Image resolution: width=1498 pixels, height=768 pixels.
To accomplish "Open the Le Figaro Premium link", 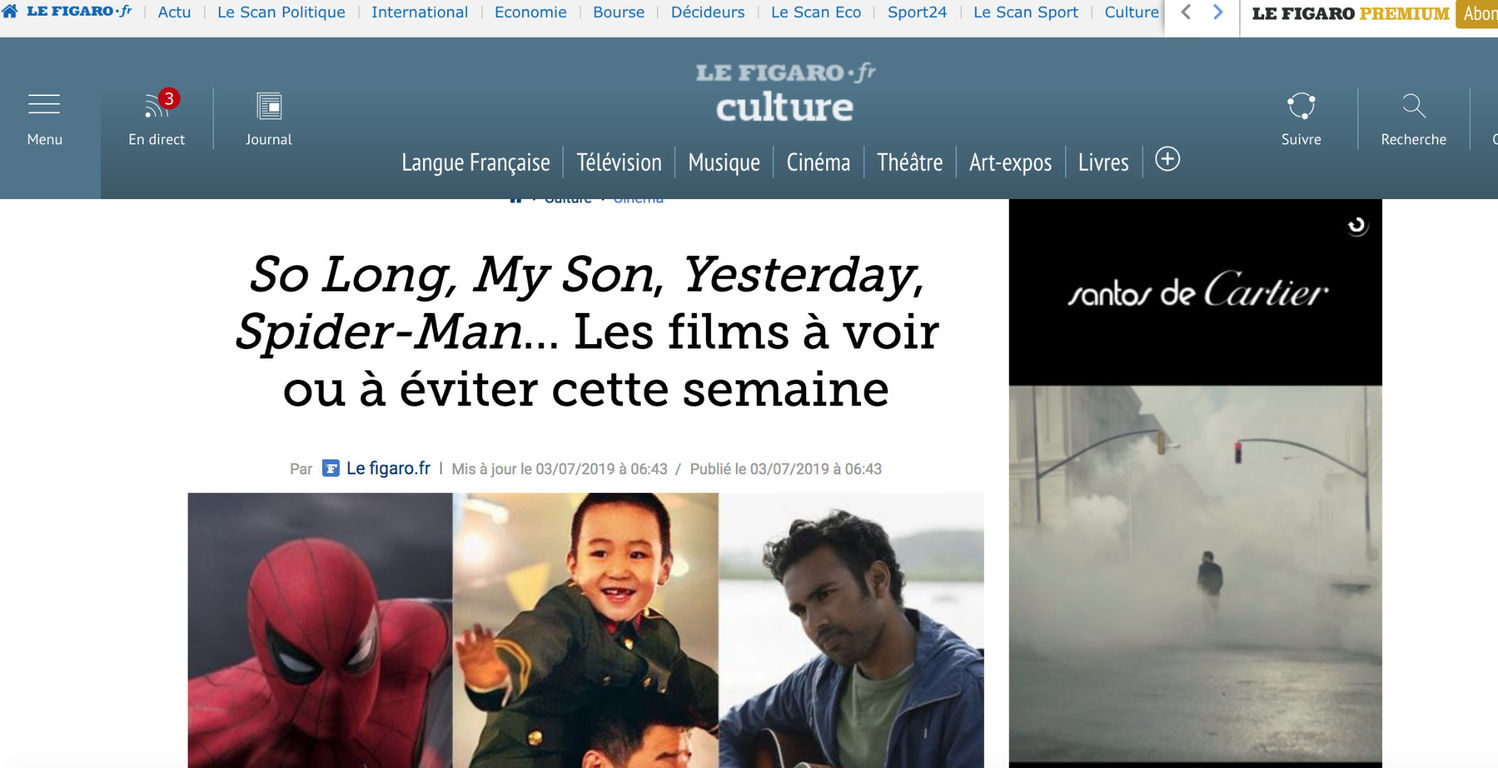I will coord(1350,13).
